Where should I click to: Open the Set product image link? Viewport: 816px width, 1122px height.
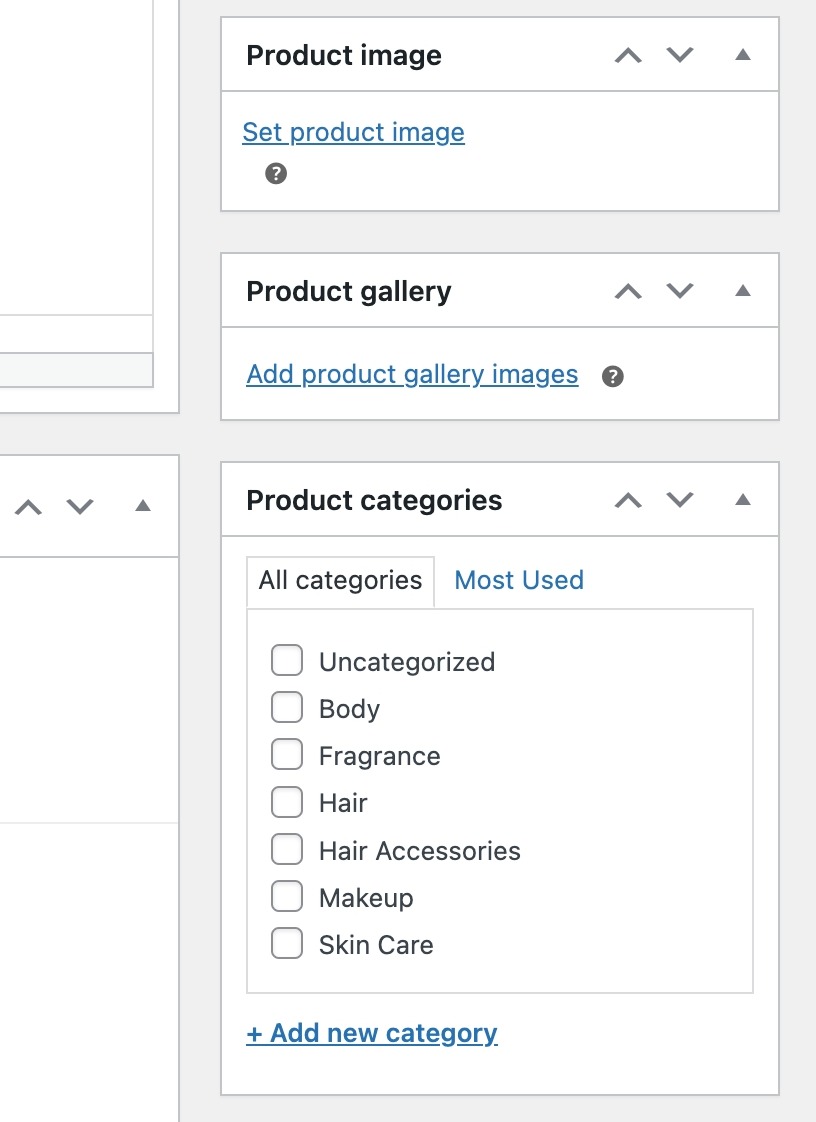tap(353, 132)
